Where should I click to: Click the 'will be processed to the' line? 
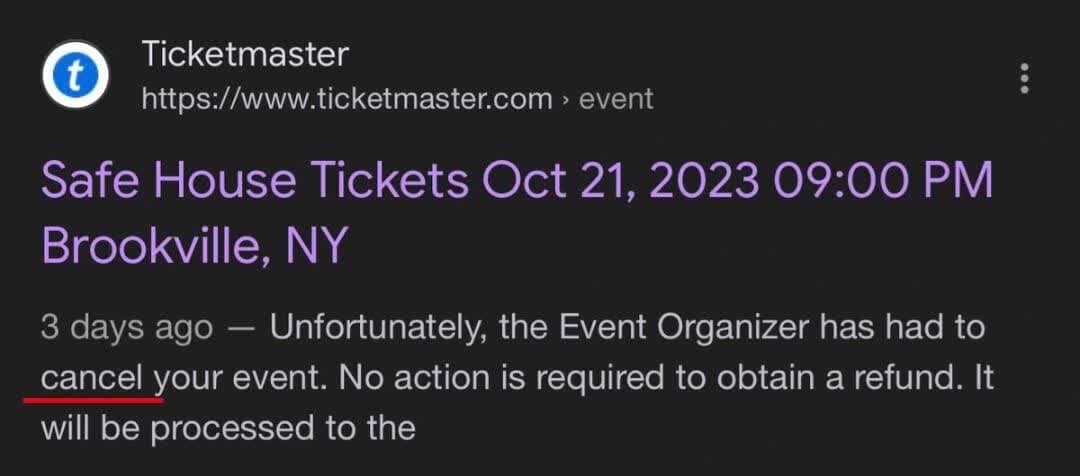click(x=228, y=428)
